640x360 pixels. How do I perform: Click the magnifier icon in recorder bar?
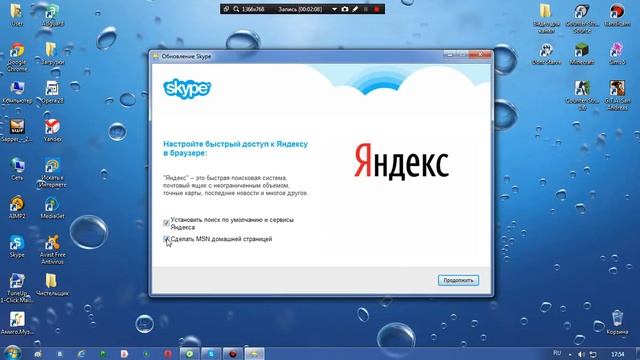[x=236, y=9]
